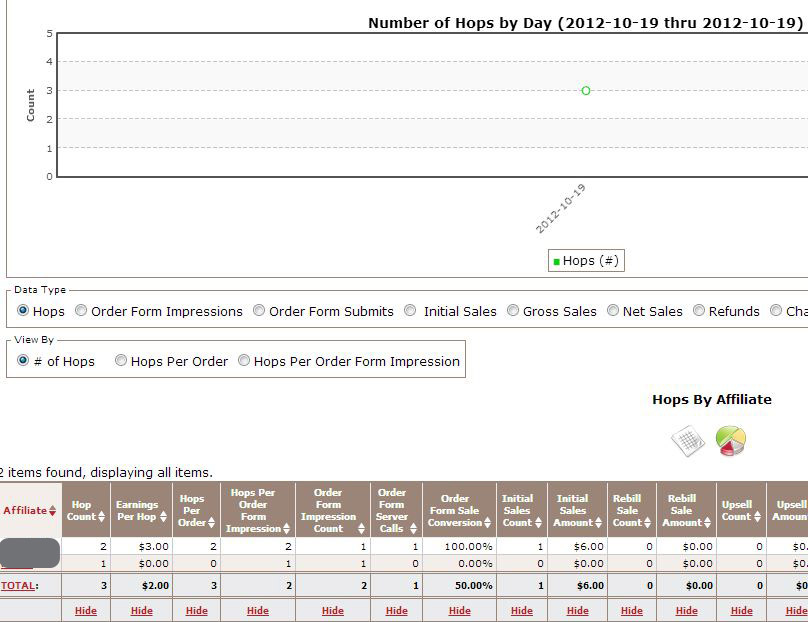Image resolution: width=808 pixels, height=622 pixels.
Task: Select Refunds data type radio
Action: (x=699, y=311)
